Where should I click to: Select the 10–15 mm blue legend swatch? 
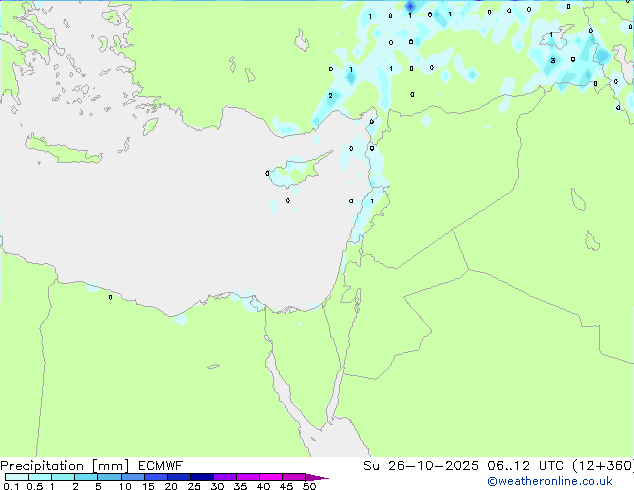coord(132,477)
